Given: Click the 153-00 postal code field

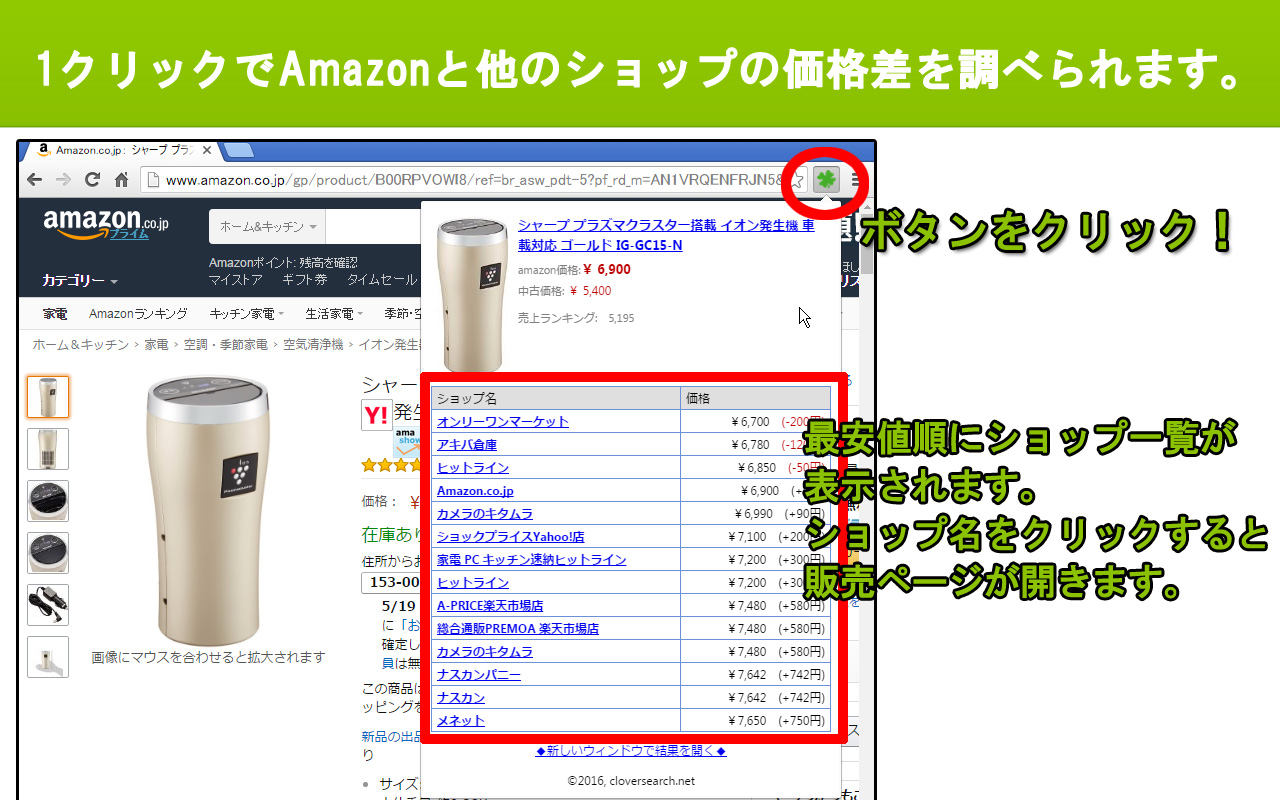Looking at the screenshot, I should click(391, 583).
